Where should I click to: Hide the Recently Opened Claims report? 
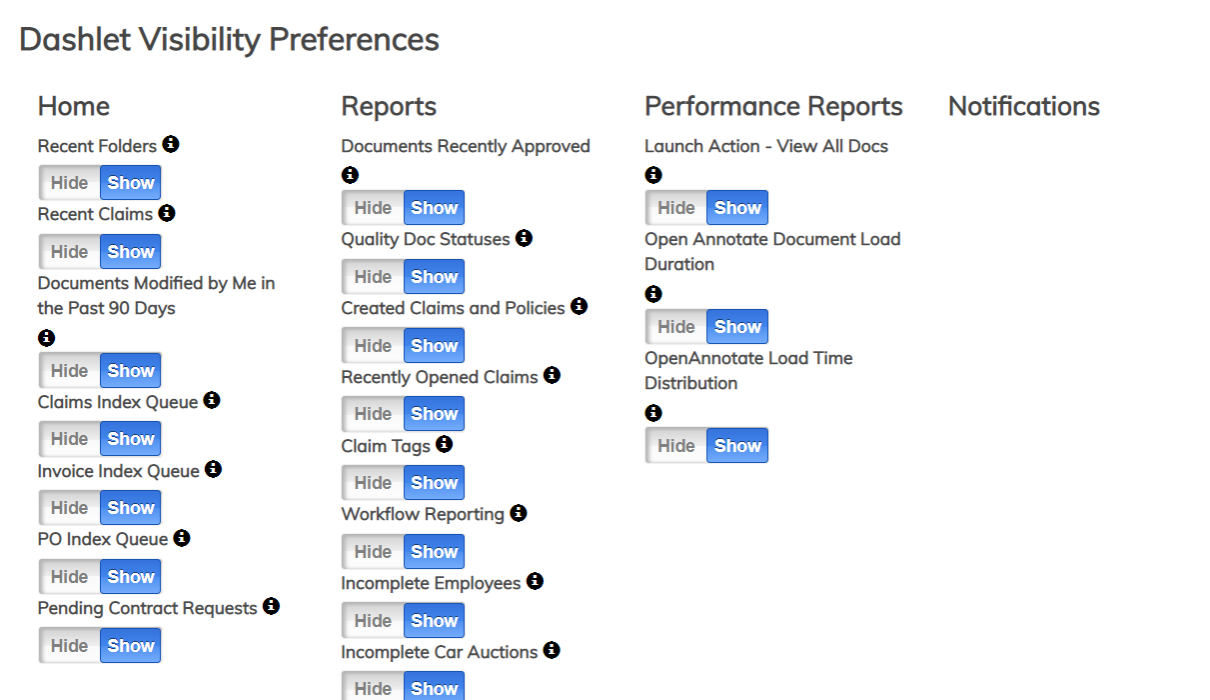coord(373,414)
